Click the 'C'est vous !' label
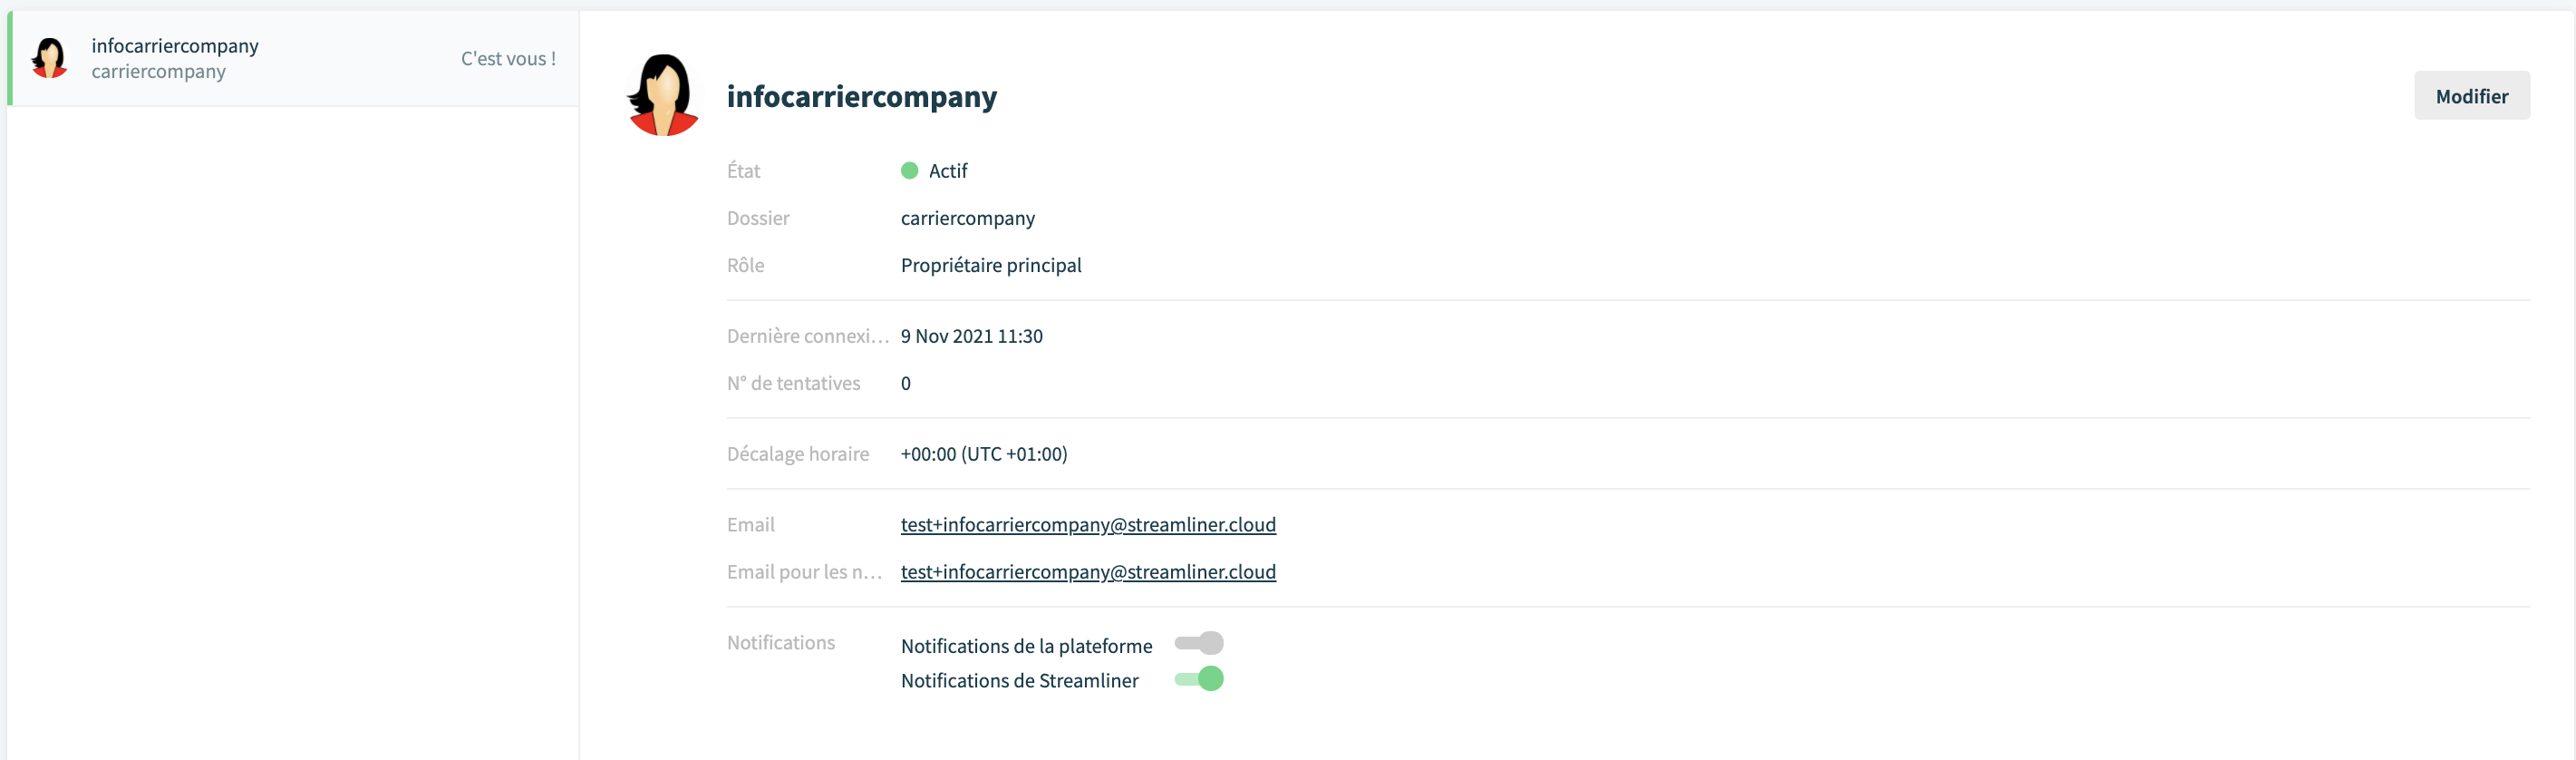The height and width of the screenshot is (760, 2576). [x=508, y=59]
